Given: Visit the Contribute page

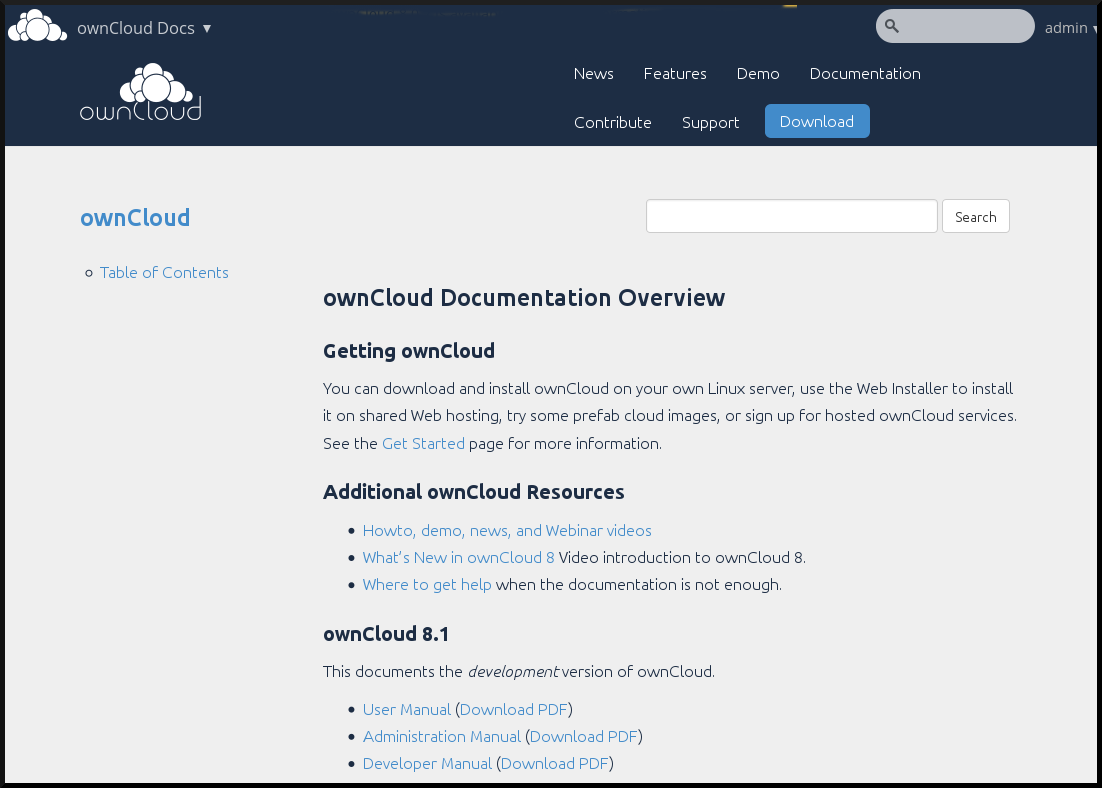Looking at the screenshot, I should [x=612, y=123].
